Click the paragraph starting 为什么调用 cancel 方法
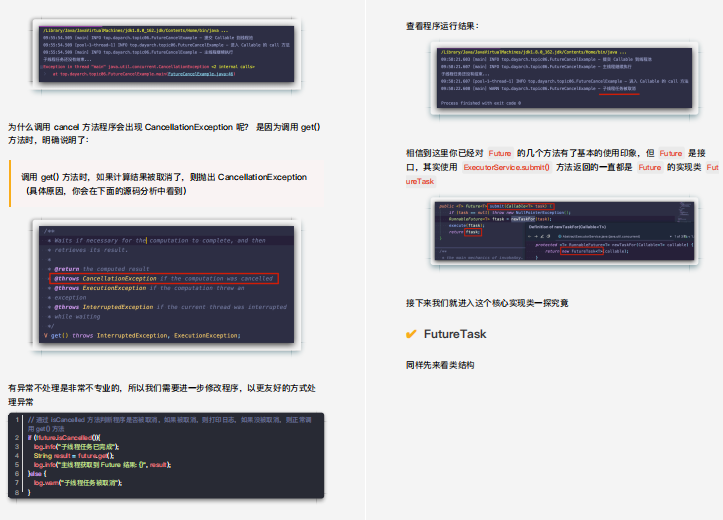Screen dimensions: 723x520 click(164, 133)
